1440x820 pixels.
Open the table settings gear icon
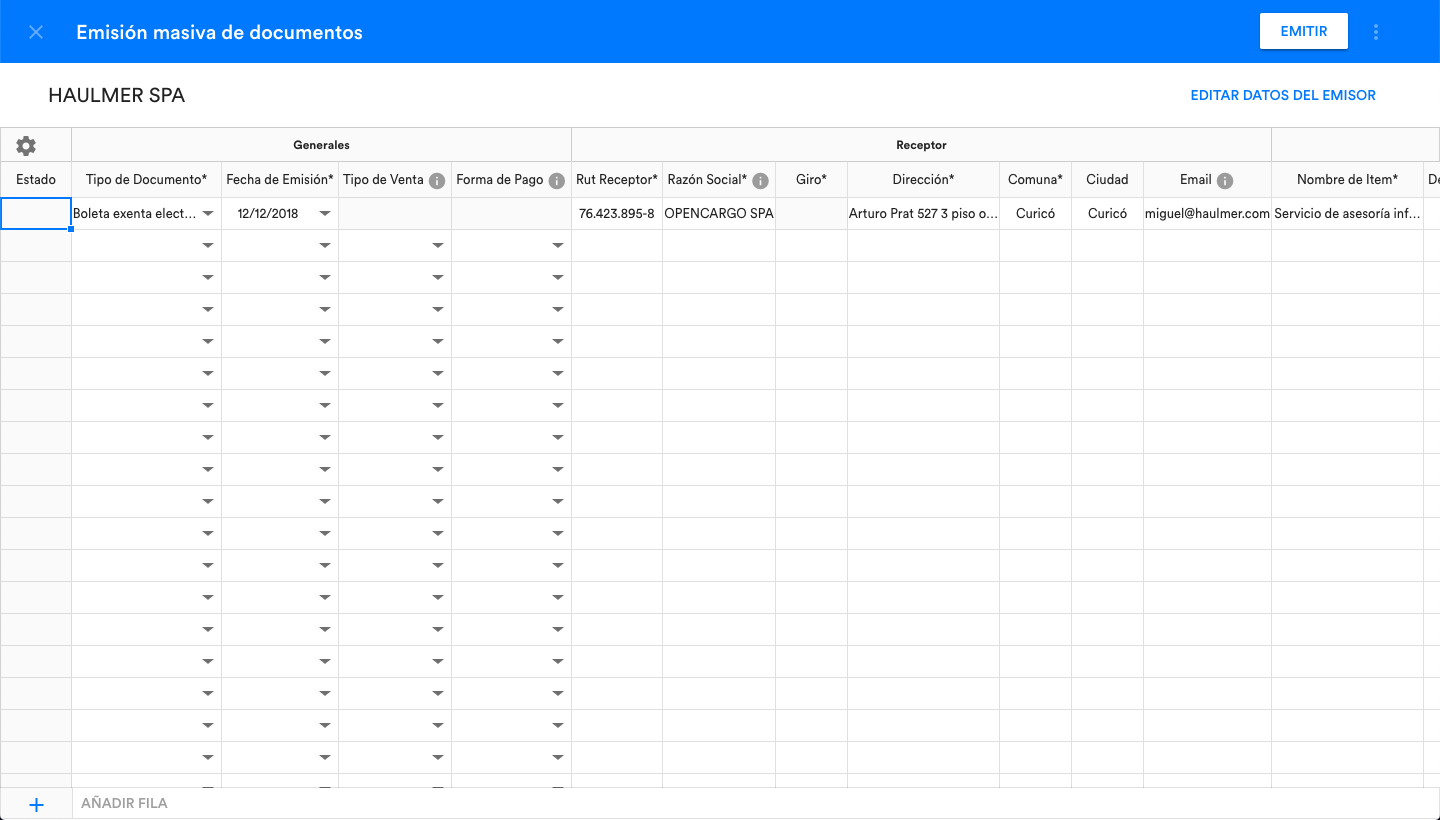coord(26,146)
